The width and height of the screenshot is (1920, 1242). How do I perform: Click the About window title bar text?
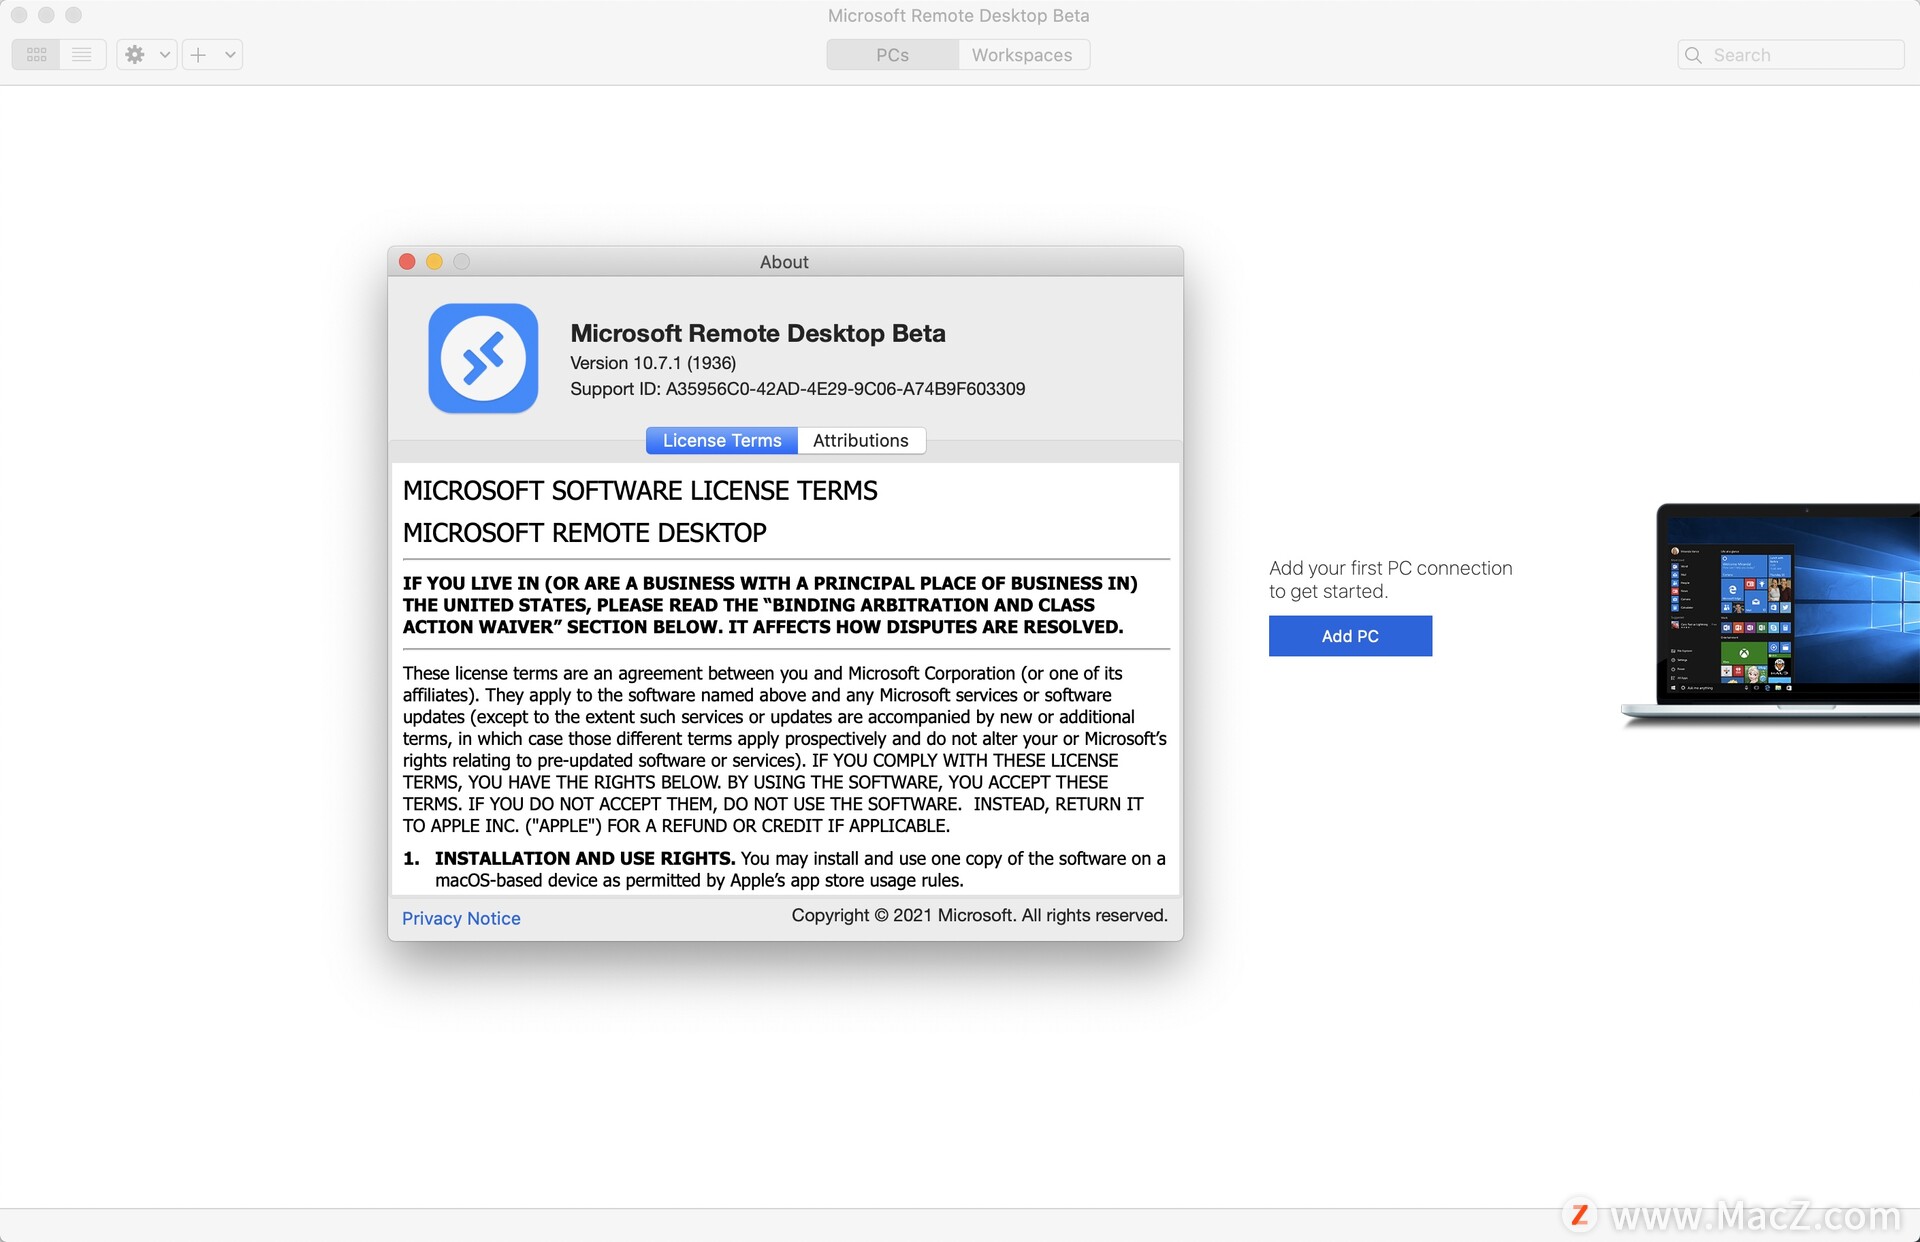click(x=784, y=262)
